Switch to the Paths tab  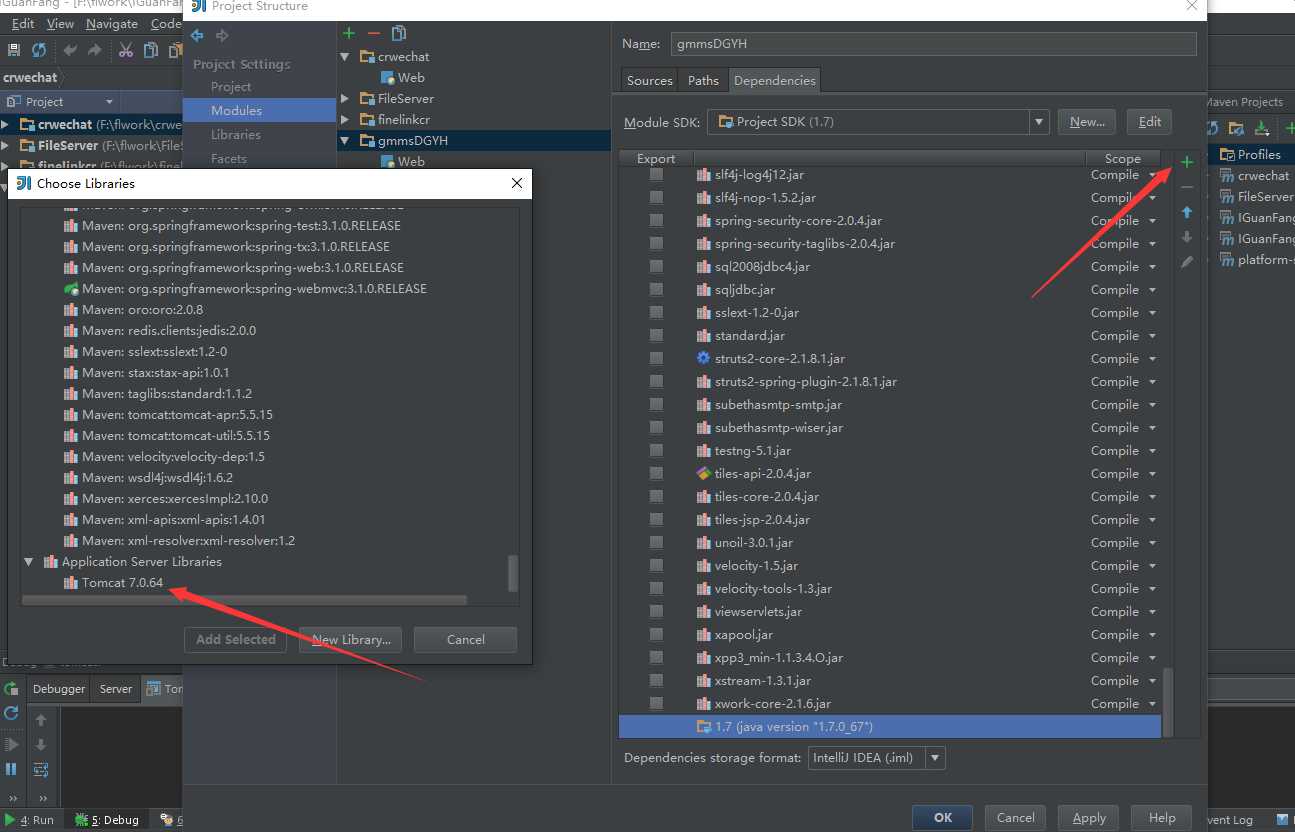pyautogui.click(x=703, y=81)
